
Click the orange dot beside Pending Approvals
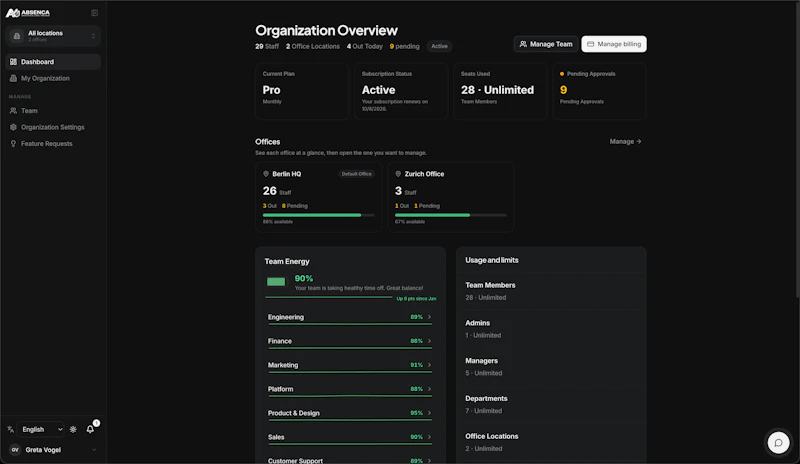pos(562,74)
